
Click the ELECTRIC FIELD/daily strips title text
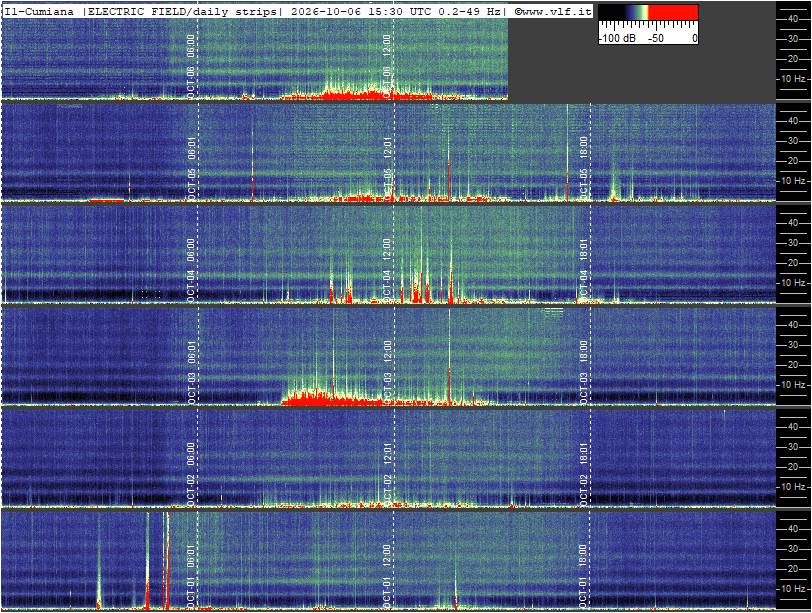click(x=182, y=11)
